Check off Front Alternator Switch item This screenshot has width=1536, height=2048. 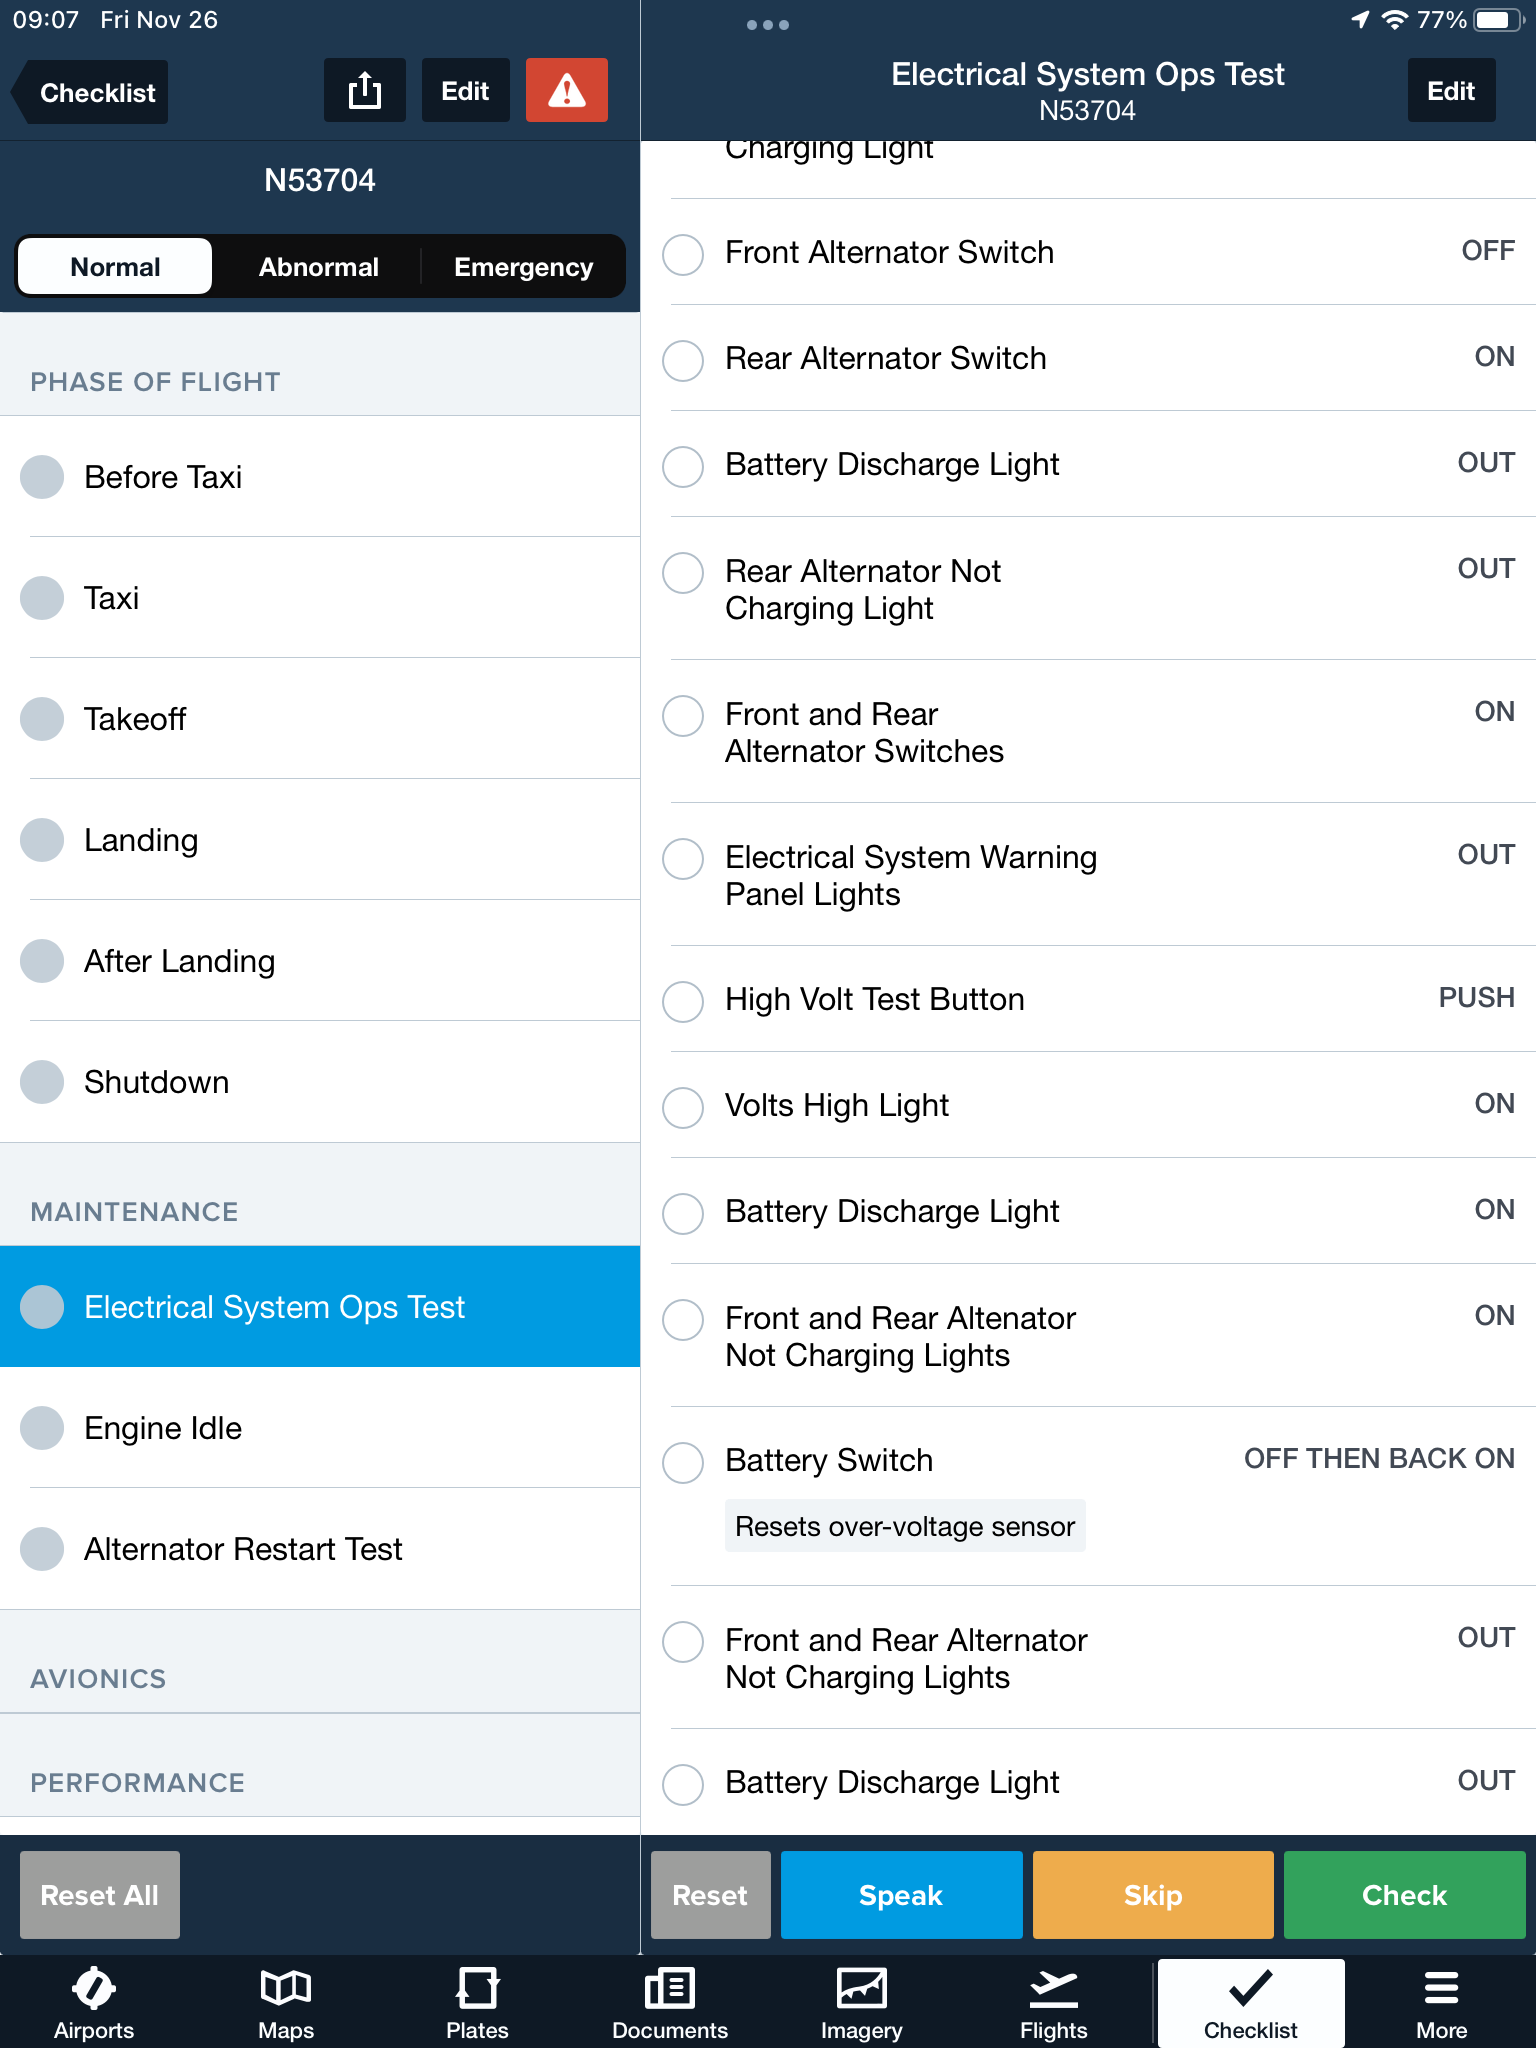coord(684,254)
